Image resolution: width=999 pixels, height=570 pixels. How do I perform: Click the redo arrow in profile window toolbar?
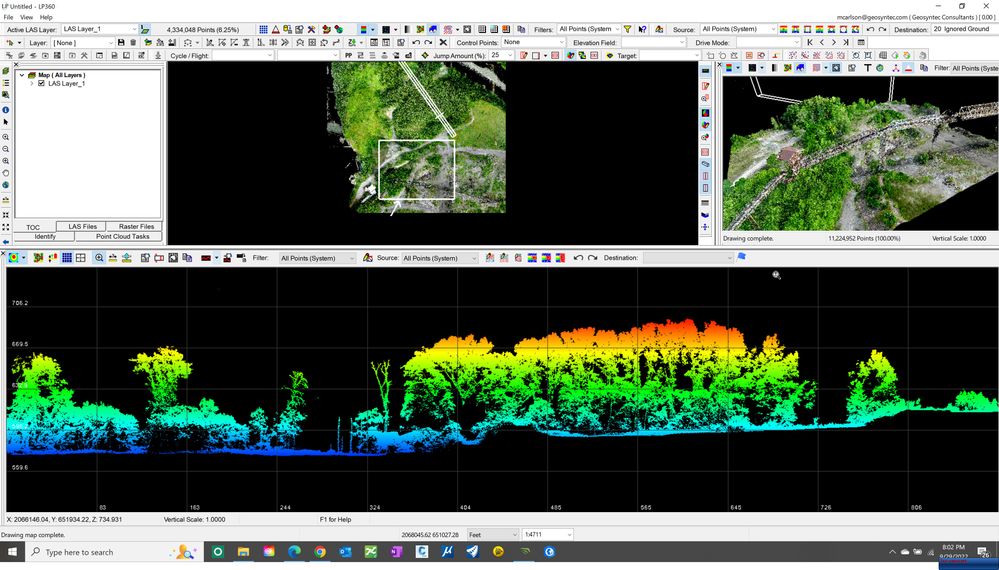point(593,258)
